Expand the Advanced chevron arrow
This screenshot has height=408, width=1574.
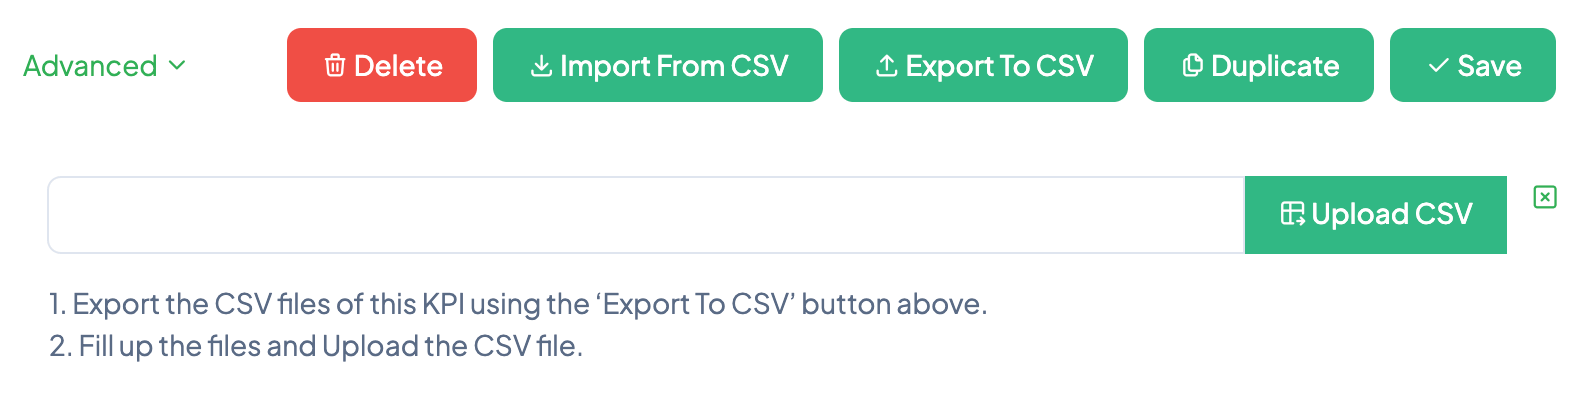pyautogui.click(x=177, y=66)
